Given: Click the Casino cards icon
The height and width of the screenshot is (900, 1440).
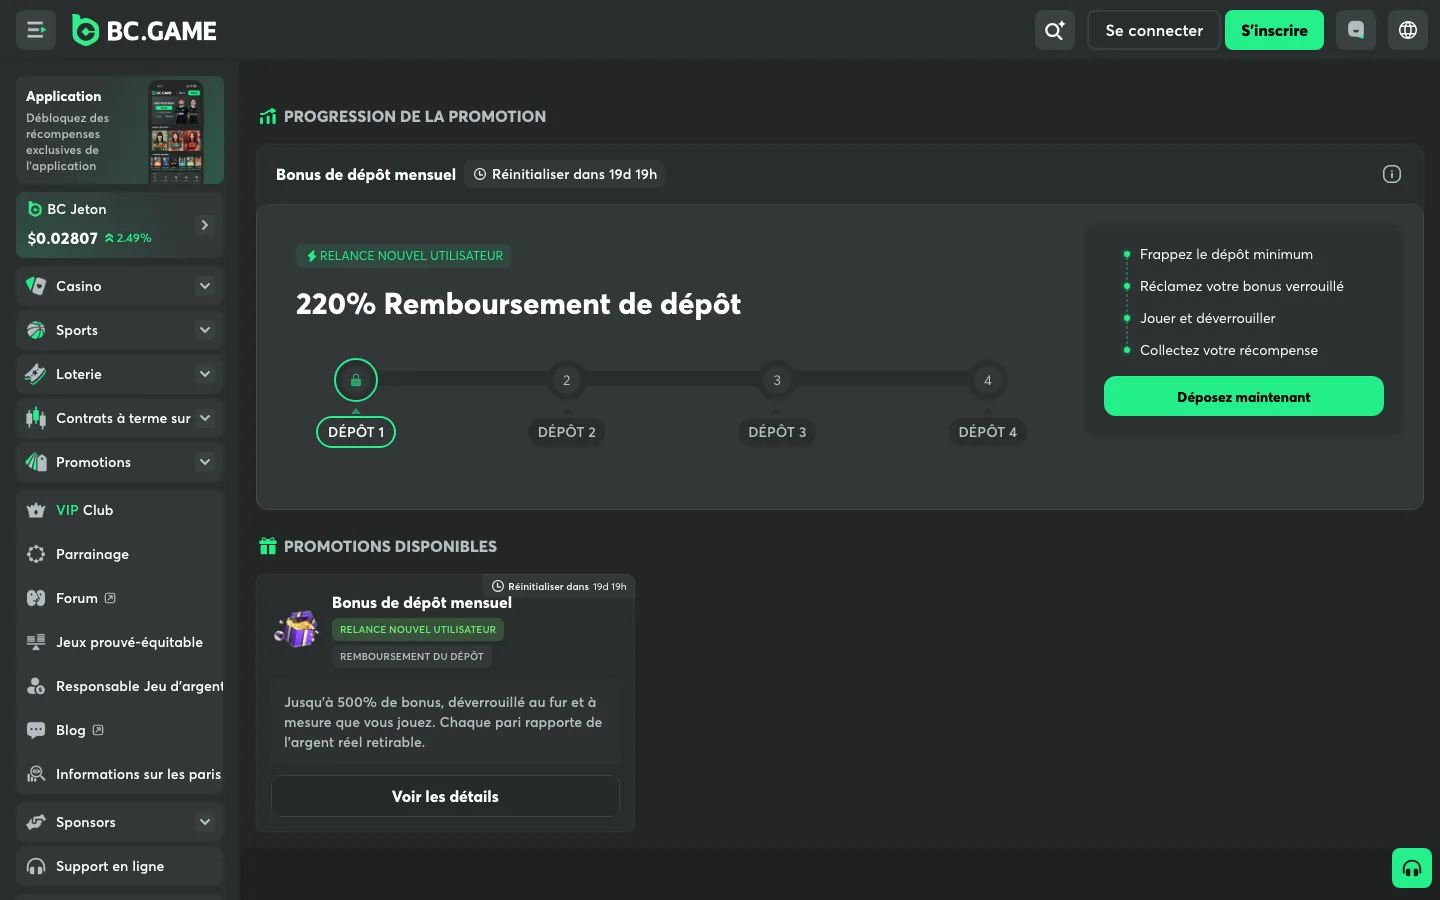Looking at the screenshot, I should (36, 286).
